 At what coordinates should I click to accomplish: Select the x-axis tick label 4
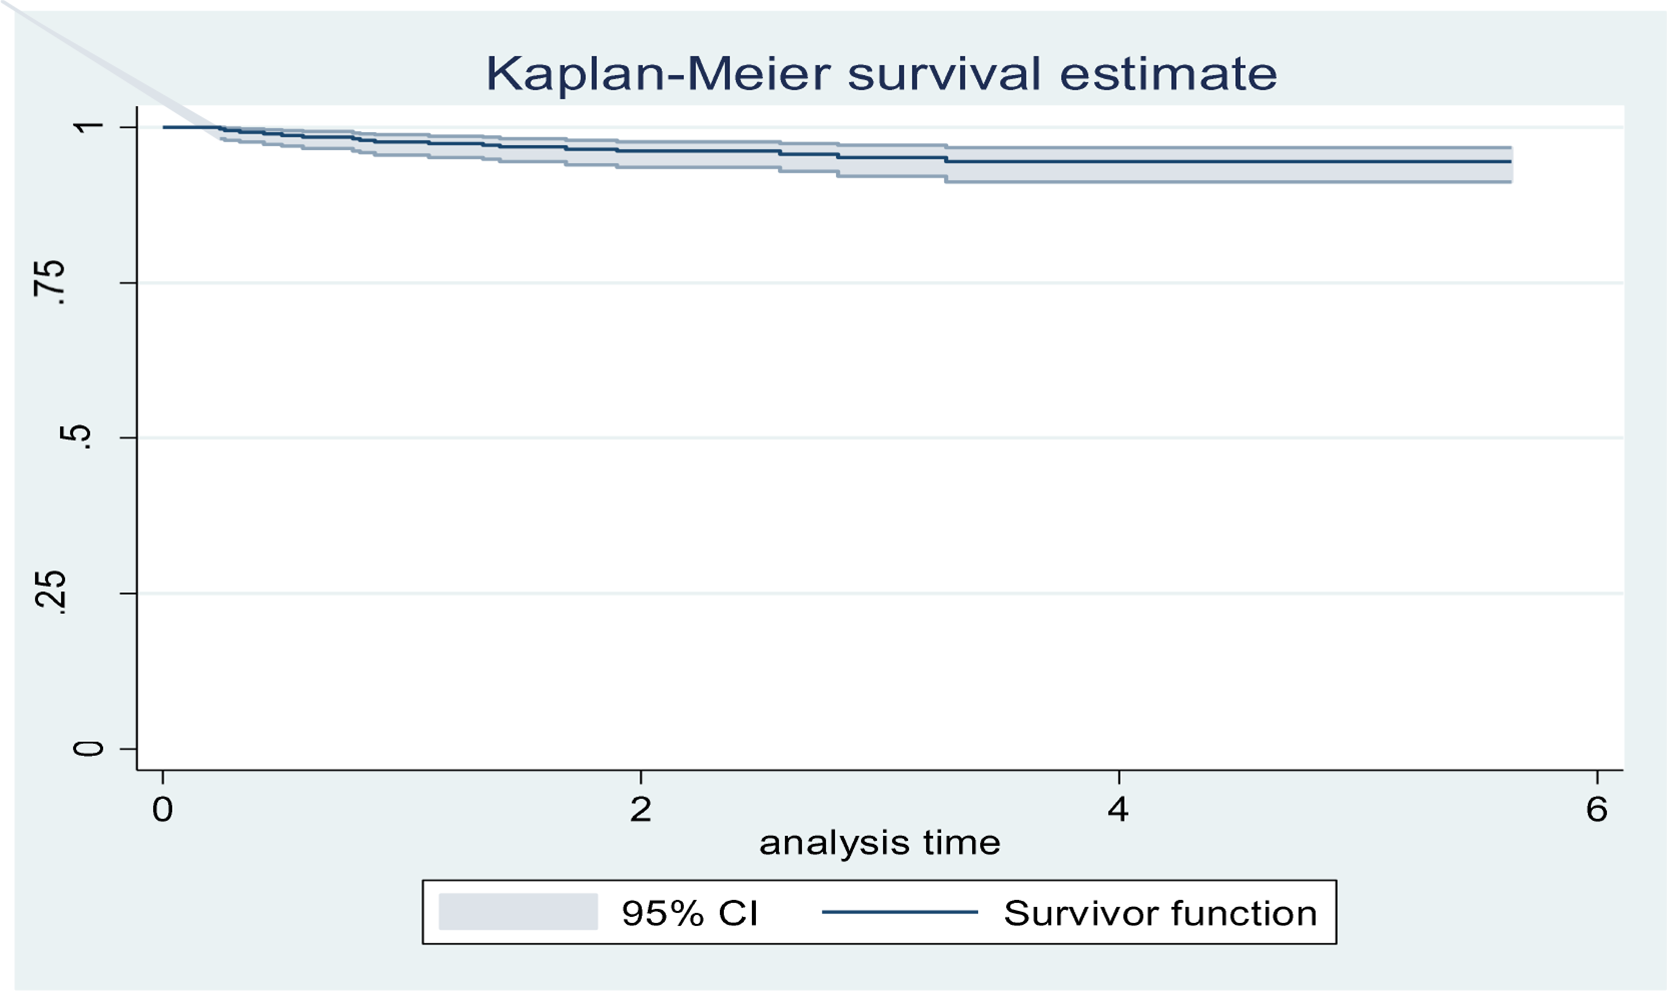[1118, 809]
